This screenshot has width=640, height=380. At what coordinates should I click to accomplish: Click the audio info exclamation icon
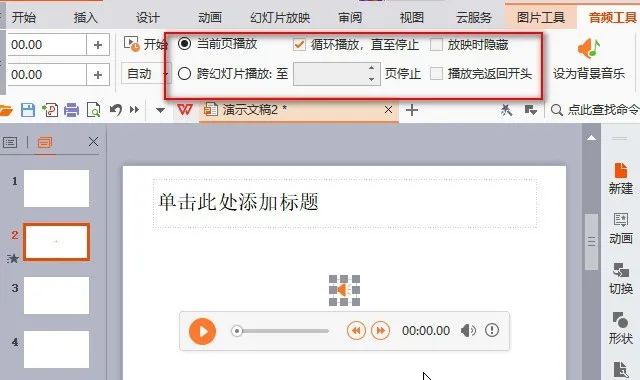492,330
